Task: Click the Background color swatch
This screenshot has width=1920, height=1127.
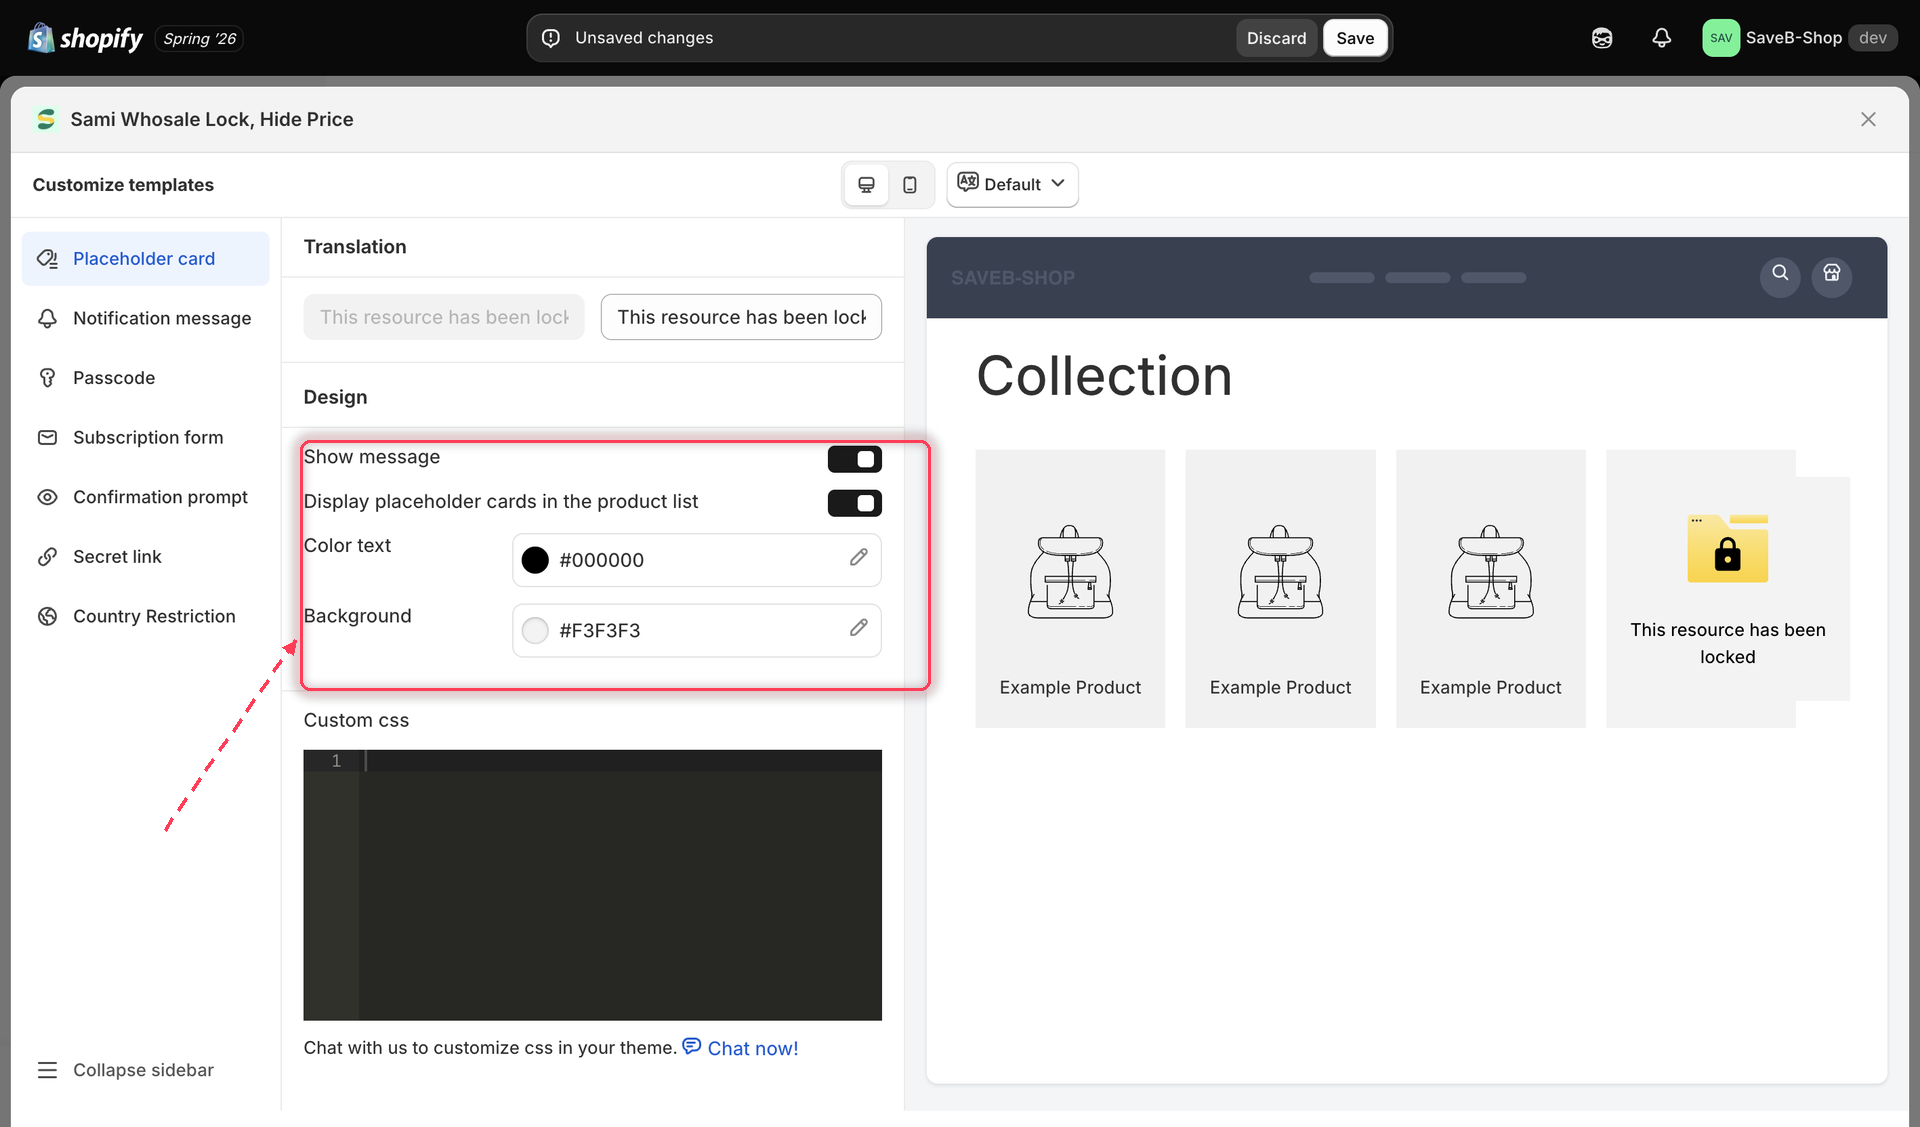Action: (x=535, y=630)
